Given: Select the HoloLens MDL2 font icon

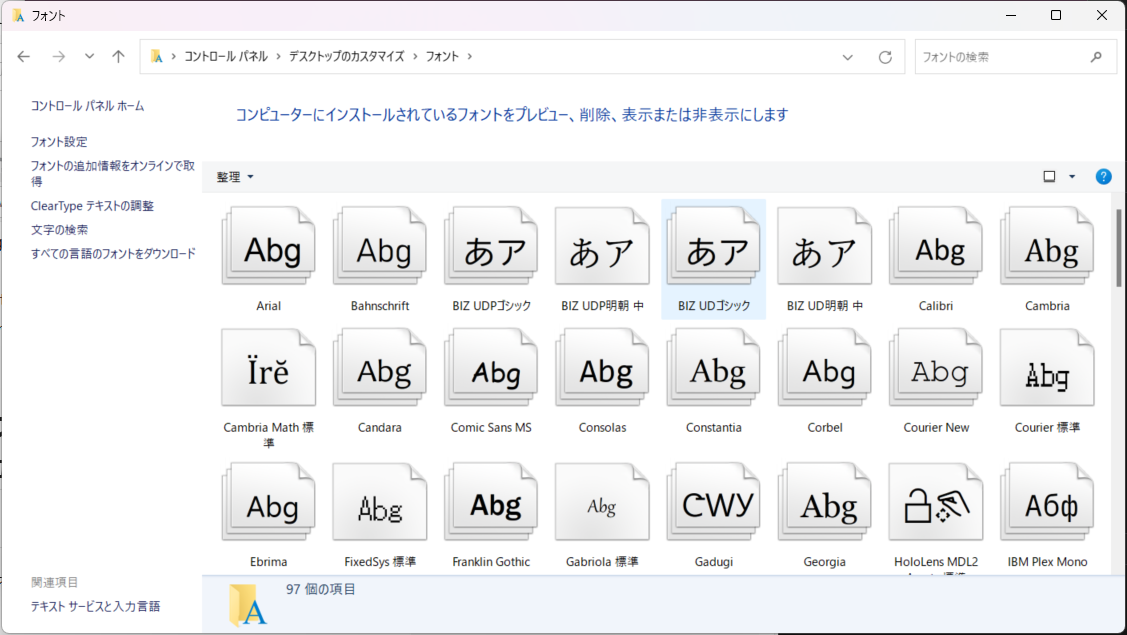Looking at the screenshot, I should point(936,503).
